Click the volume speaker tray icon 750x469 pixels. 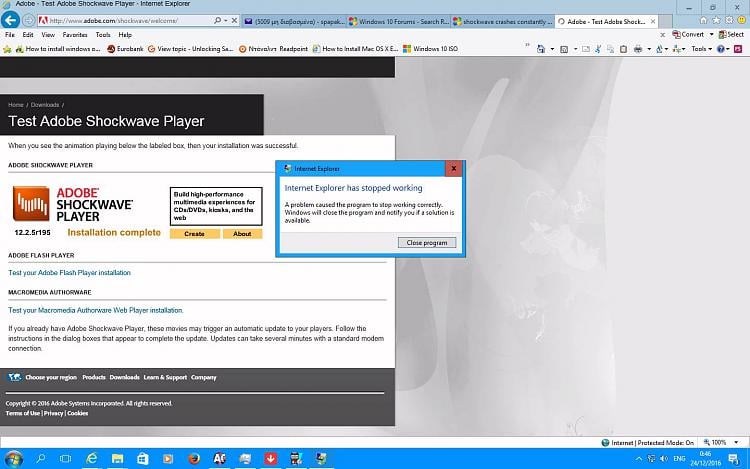(663, 458)
